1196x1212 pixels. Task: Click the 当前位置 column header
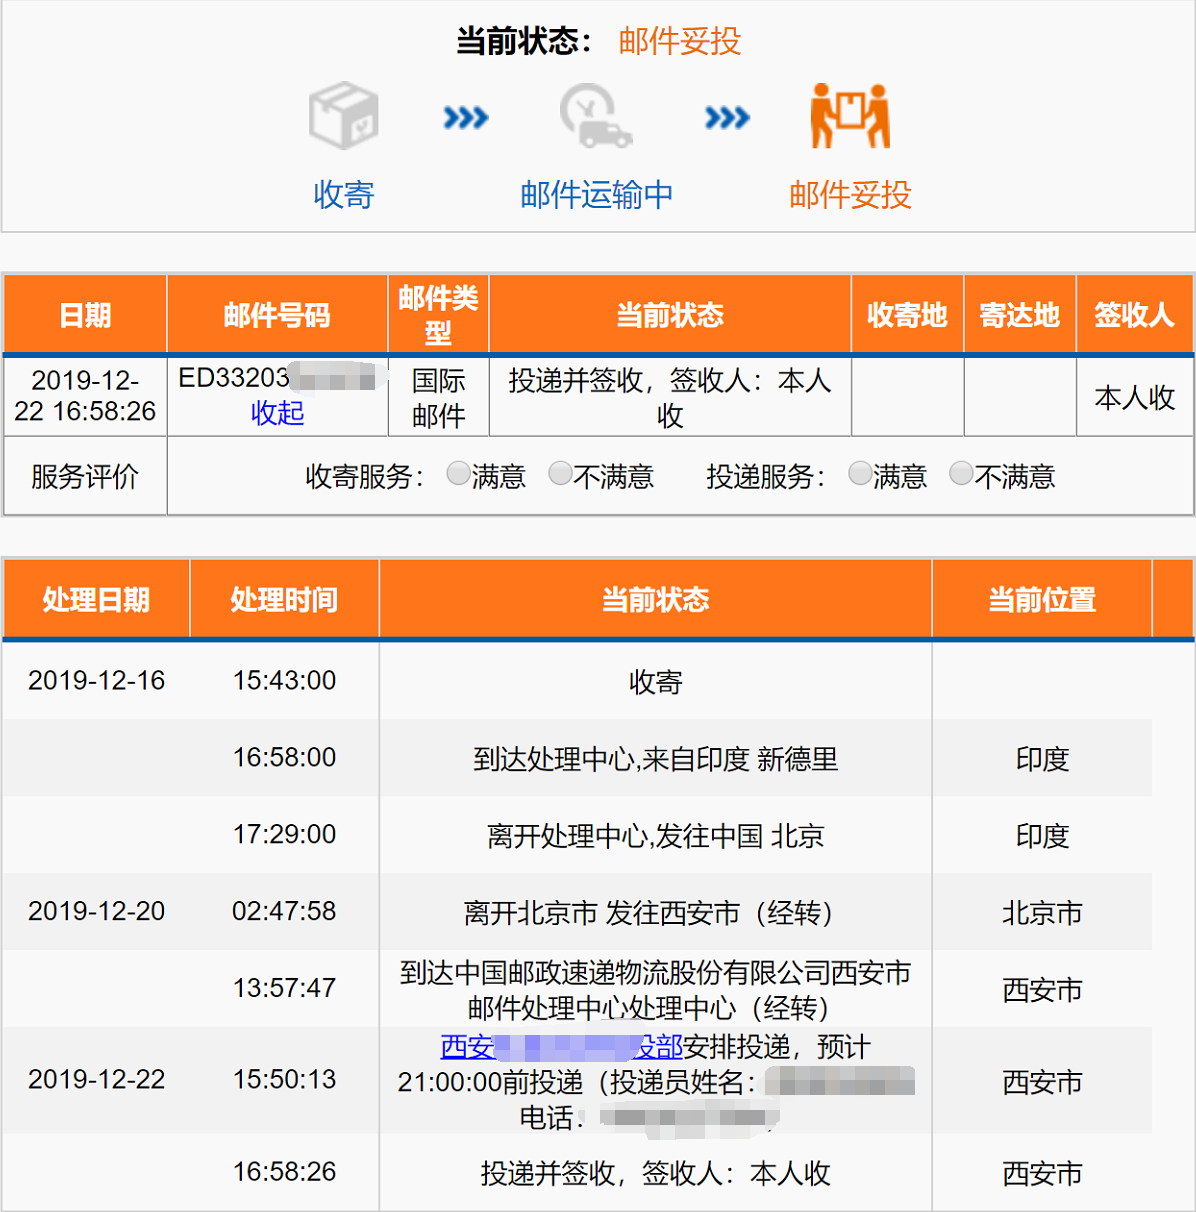point(1042,599)
